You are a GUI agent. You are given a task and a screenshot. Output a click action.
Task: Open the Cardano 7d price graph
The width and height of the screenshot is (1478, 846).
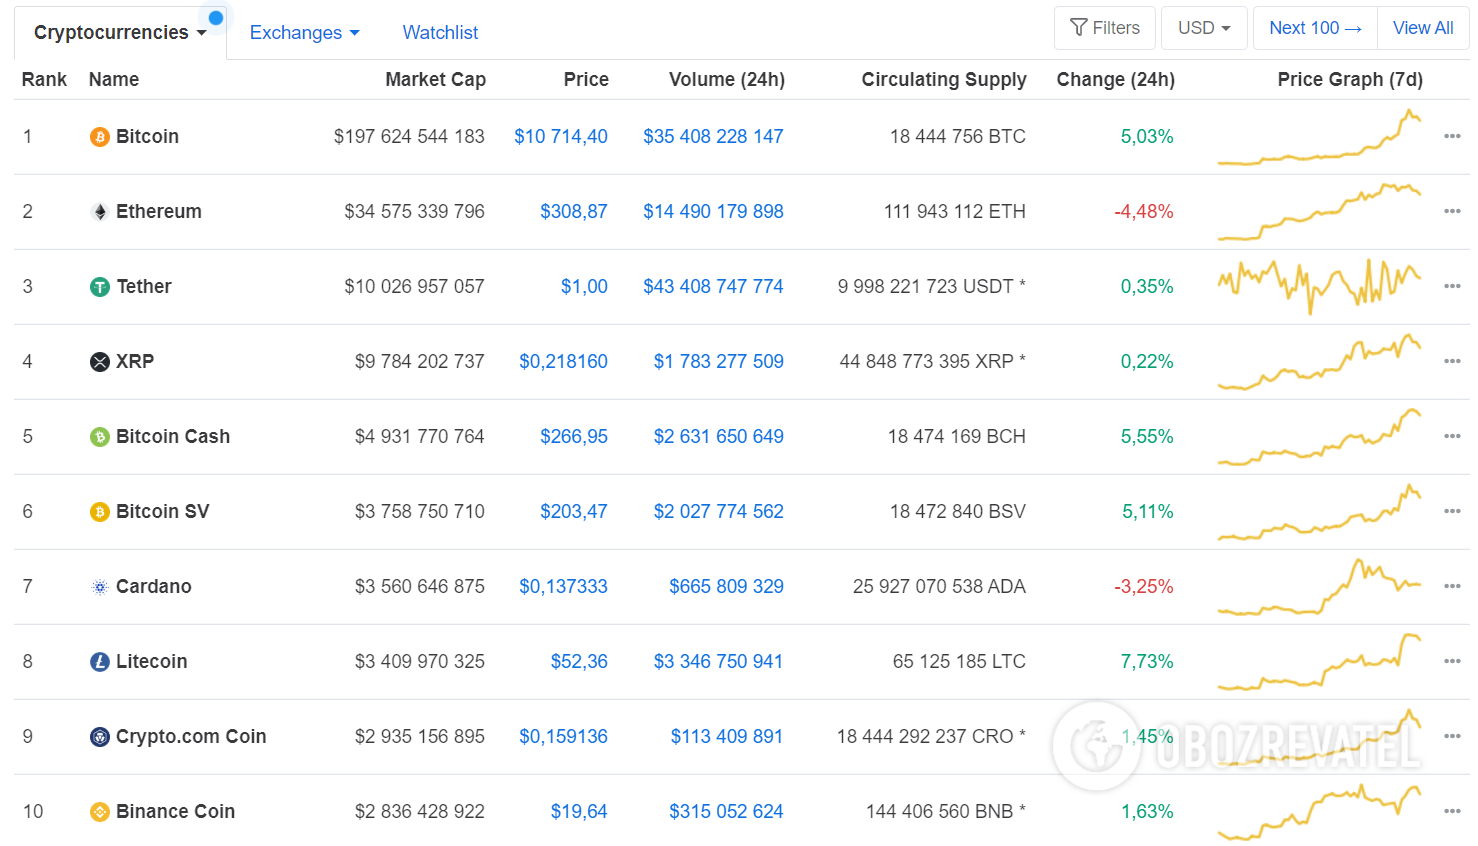pyautogui.click(x=1319, y=587)
